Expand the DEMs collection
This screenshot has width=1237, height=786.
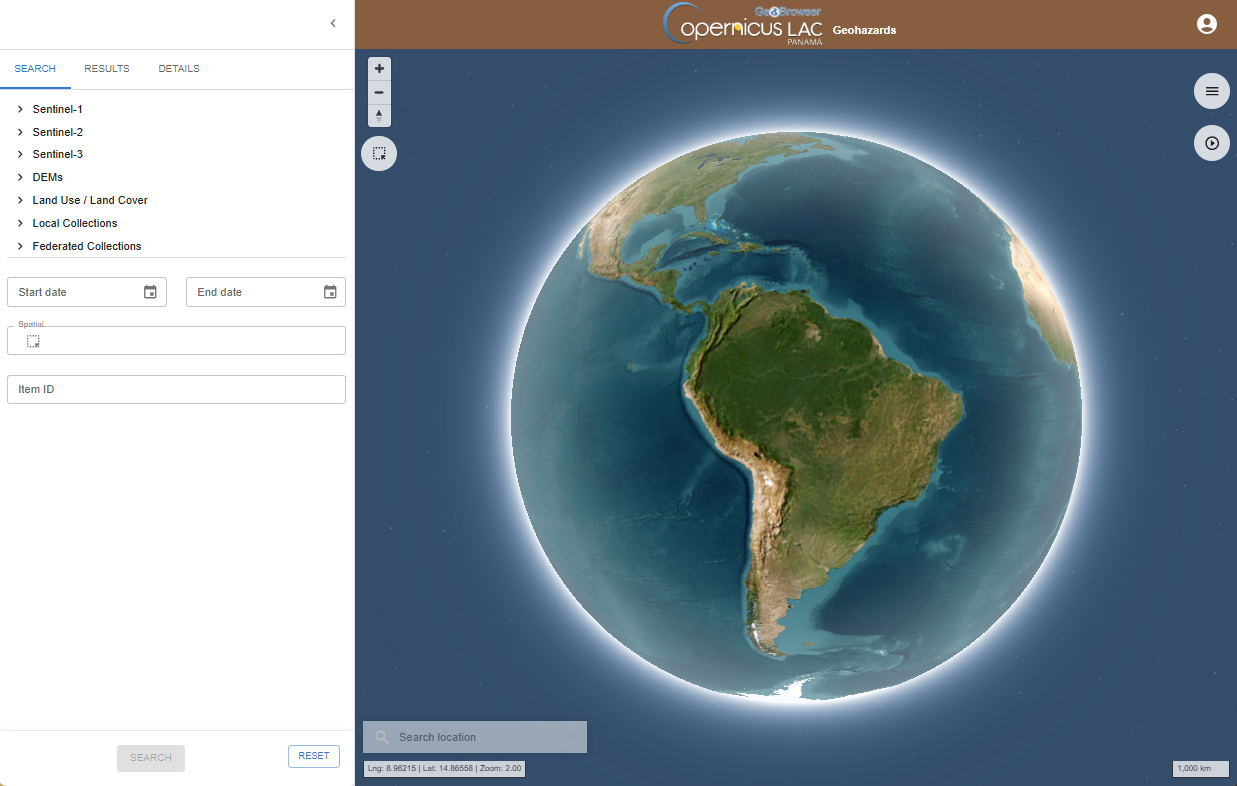pyautogui.click(x=20, y=177)
